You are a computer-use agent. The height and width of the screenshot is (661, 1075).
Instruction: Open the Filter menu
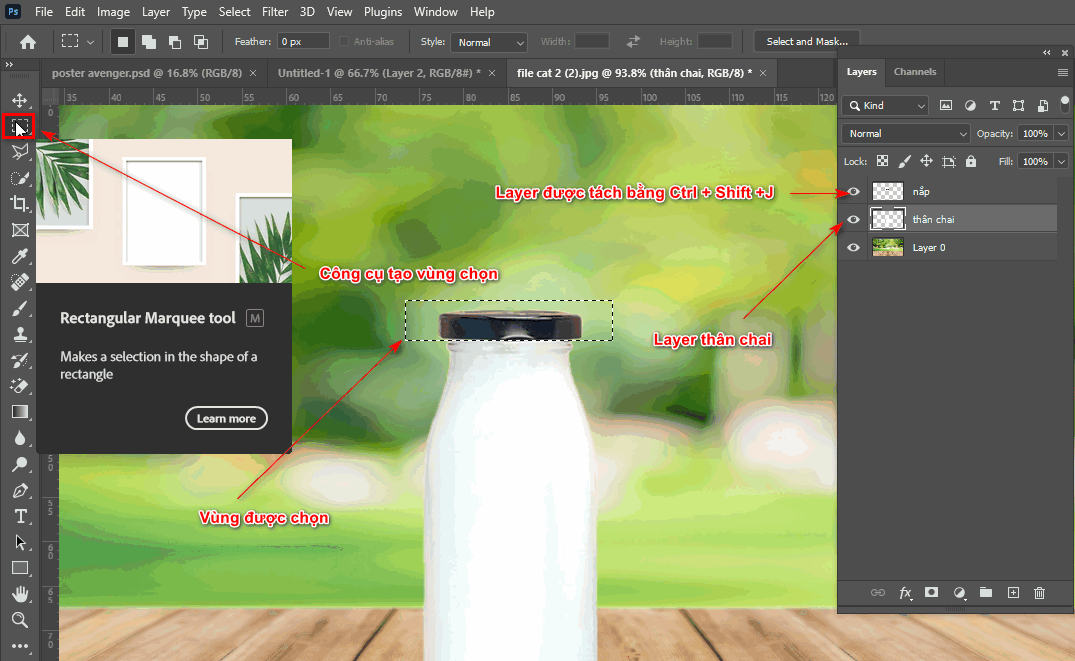(275, 12)
